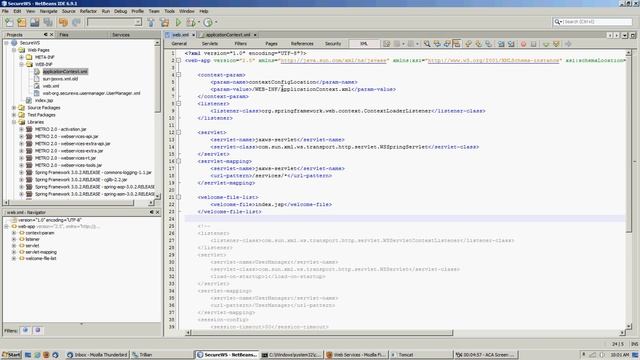Screen dimensions: 640x360
Task: Select sun-jaxws.xml.old in project tree
Action: (60, 79)
